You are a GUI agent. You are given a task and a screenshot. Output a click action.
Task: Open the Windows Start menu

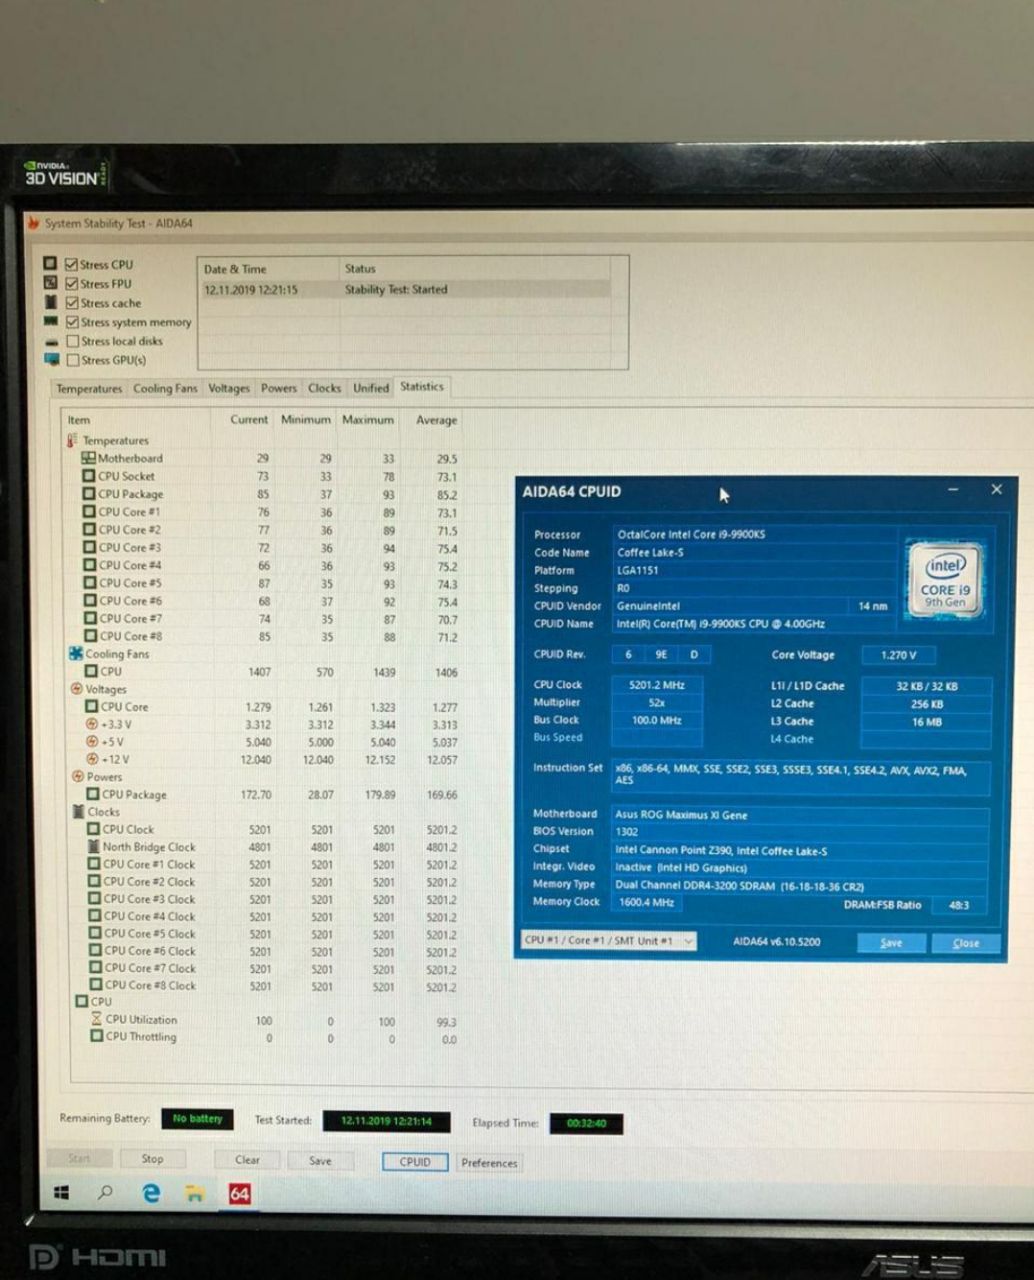click(x=61, y=1192)
